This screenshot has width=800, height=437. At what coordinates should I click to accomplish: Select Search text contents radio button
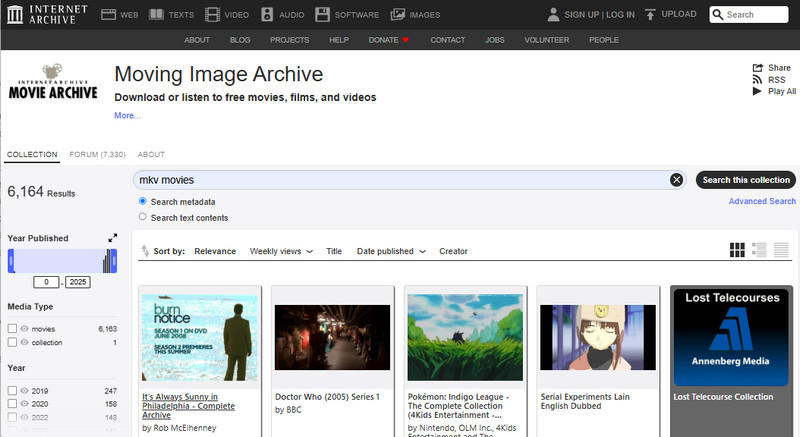tap(143, 217)
